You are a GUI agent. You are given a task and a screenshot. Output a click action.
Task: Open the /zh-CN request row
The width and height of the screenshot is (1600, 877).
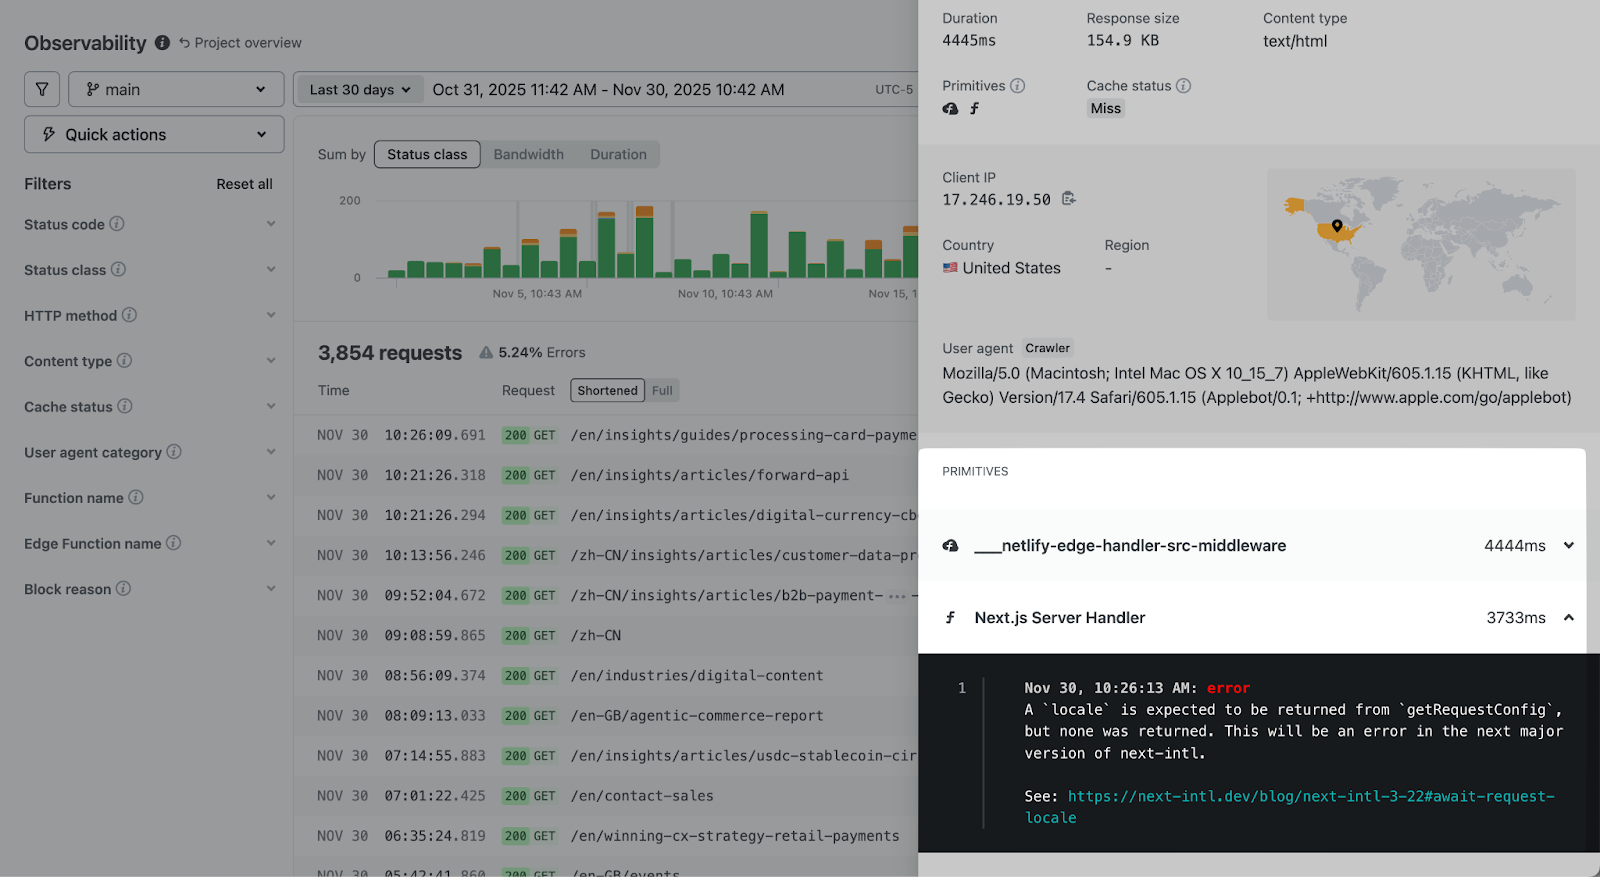click(x=606, y=635)
